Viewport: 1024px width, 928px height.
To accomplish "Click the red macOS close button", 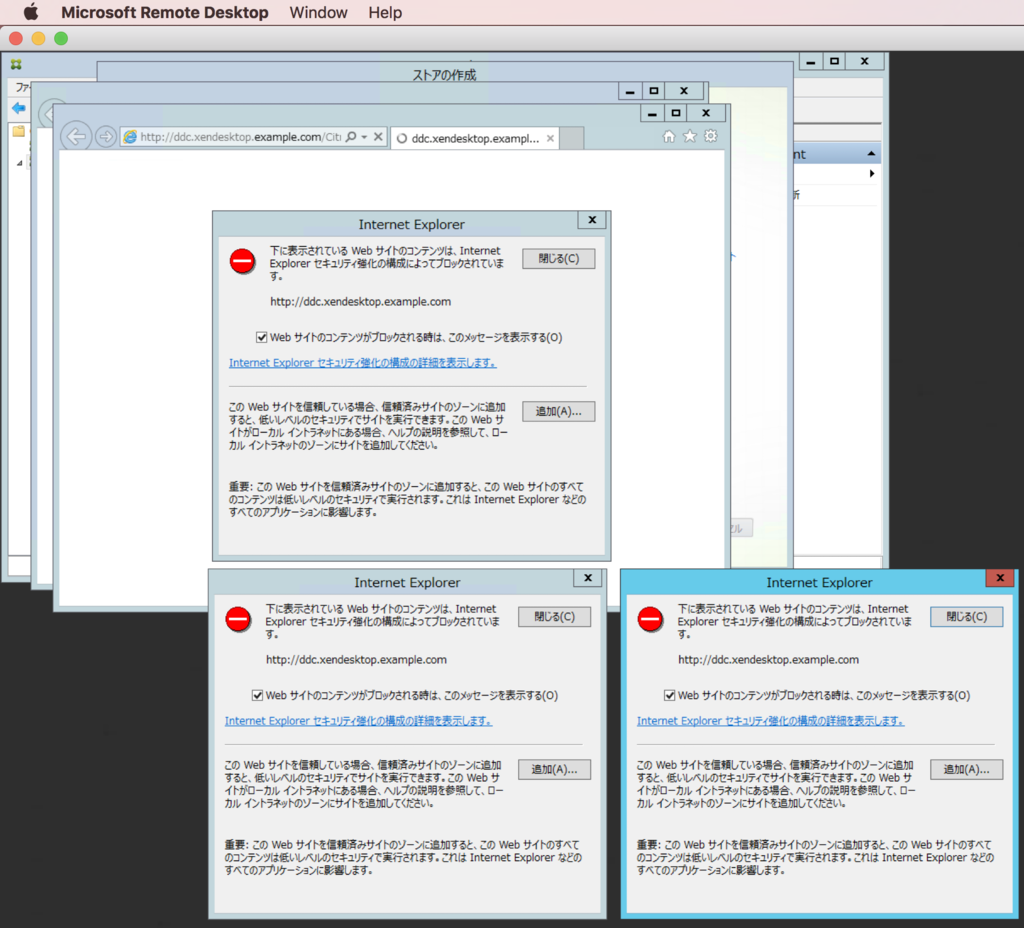I will tap(16, 39).
